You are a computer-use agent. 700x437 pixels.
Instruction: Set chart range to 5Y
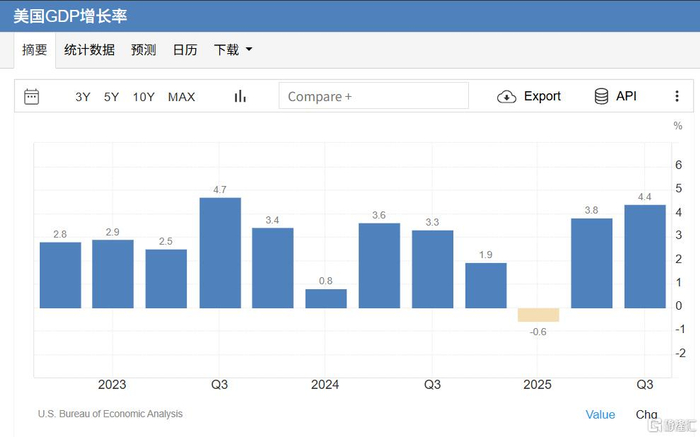click(111, 97)
